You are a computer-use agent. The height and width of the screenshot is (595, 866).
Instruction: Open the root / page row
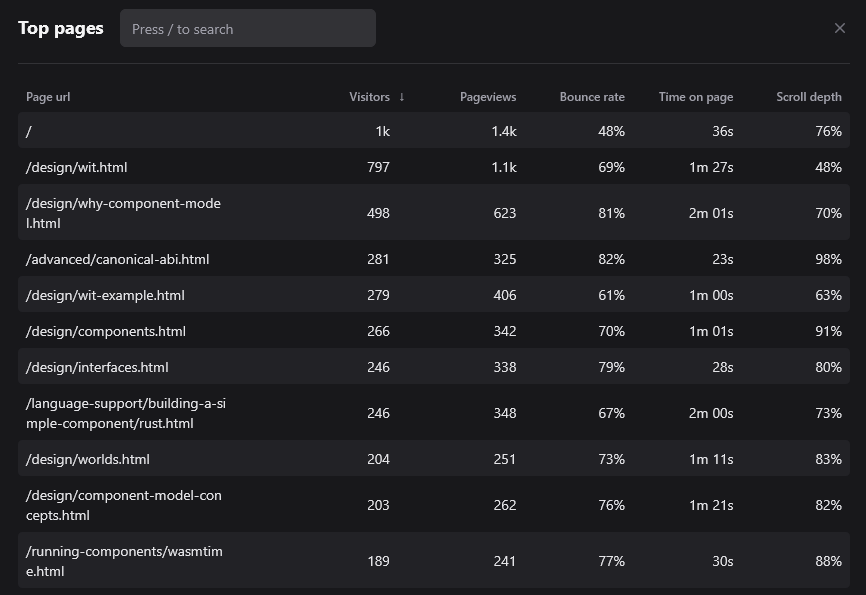coord(29,131)
